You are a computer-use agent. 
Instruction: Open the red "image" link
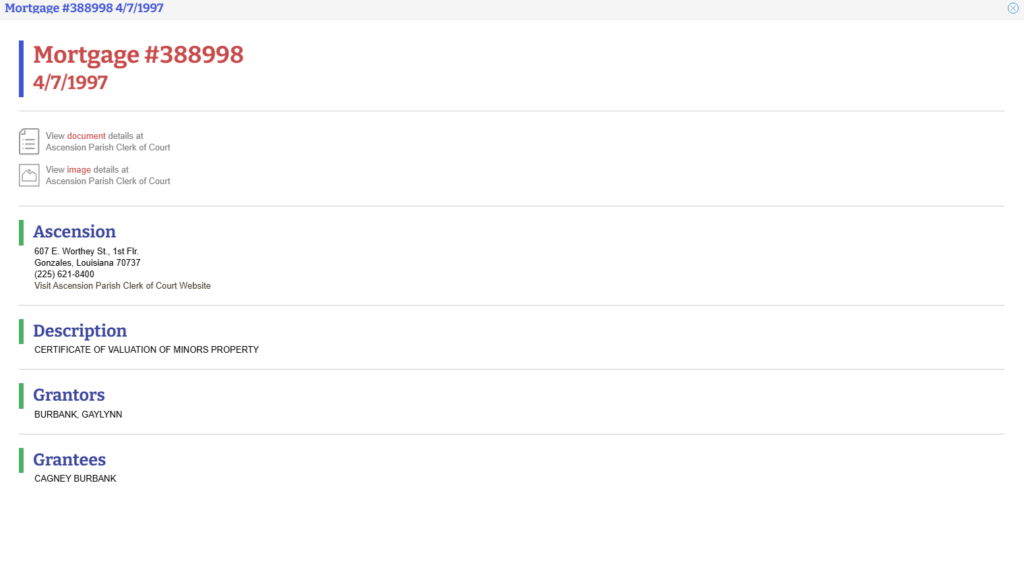point(79,170)
